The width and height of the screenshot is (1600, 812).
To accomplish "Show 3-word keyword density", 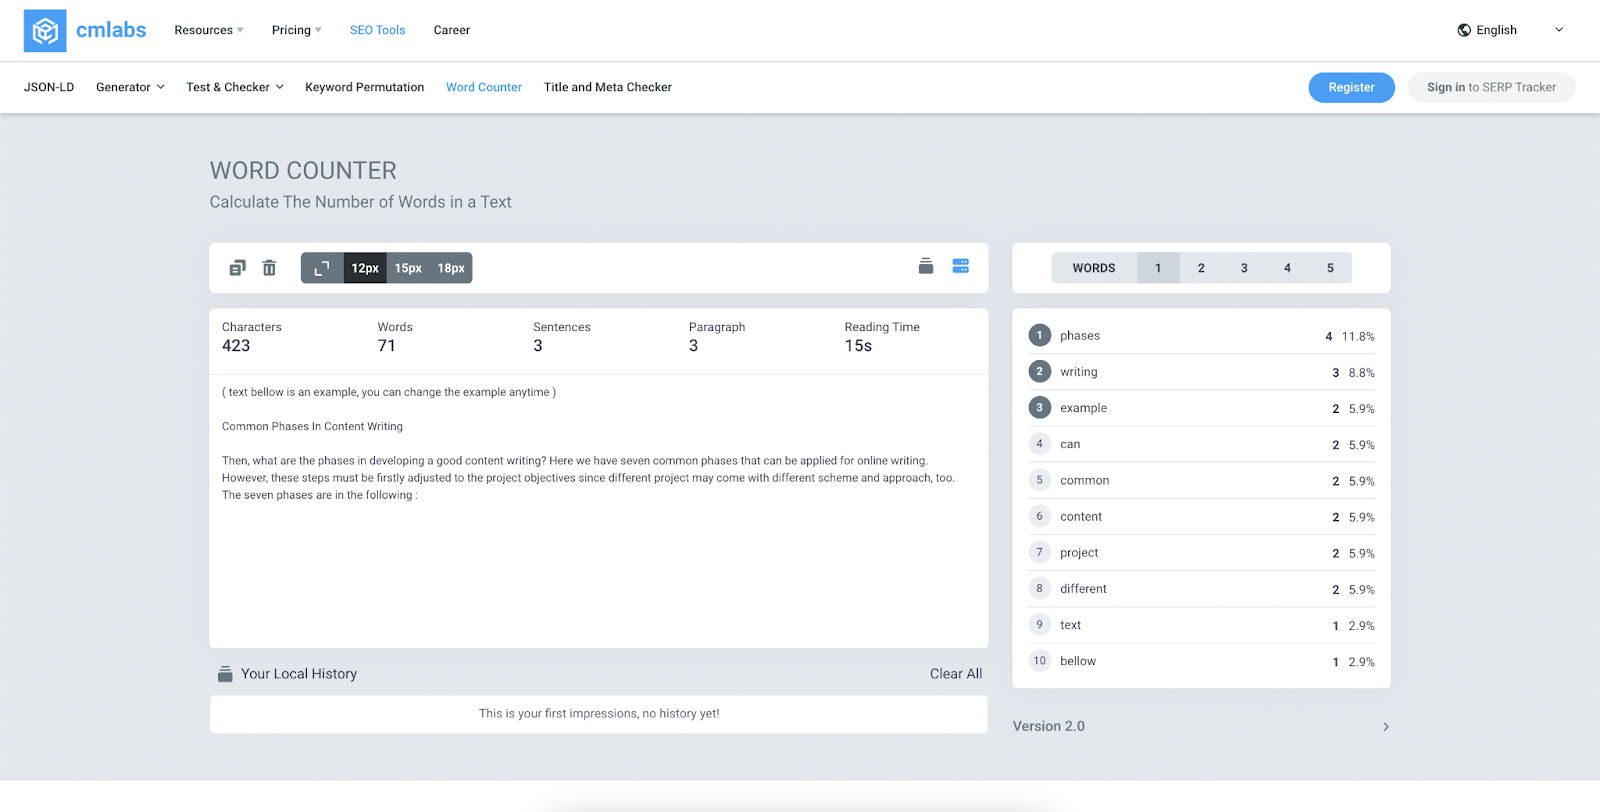I will point(1244,268).
